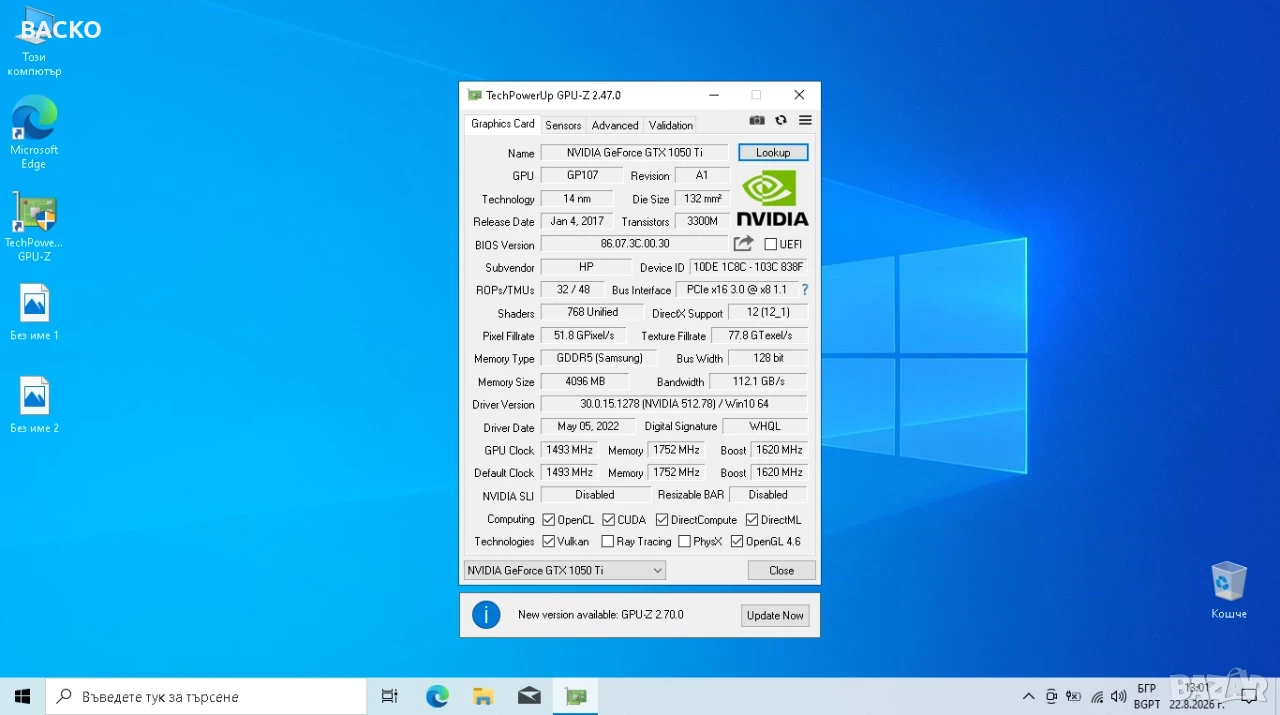
Task: Open the Windows Start menu
Action: (22, 696)
